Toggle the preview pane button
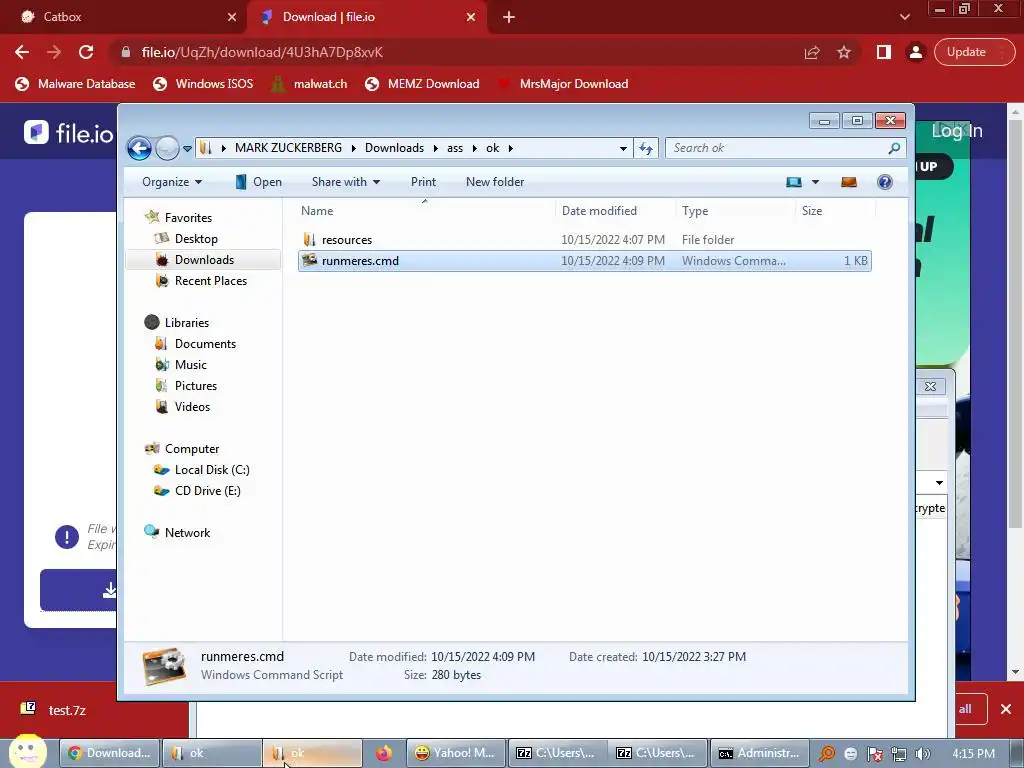The height and width of the screenshot is (768, 1024). pyautogui.click(x=848, y=182)
